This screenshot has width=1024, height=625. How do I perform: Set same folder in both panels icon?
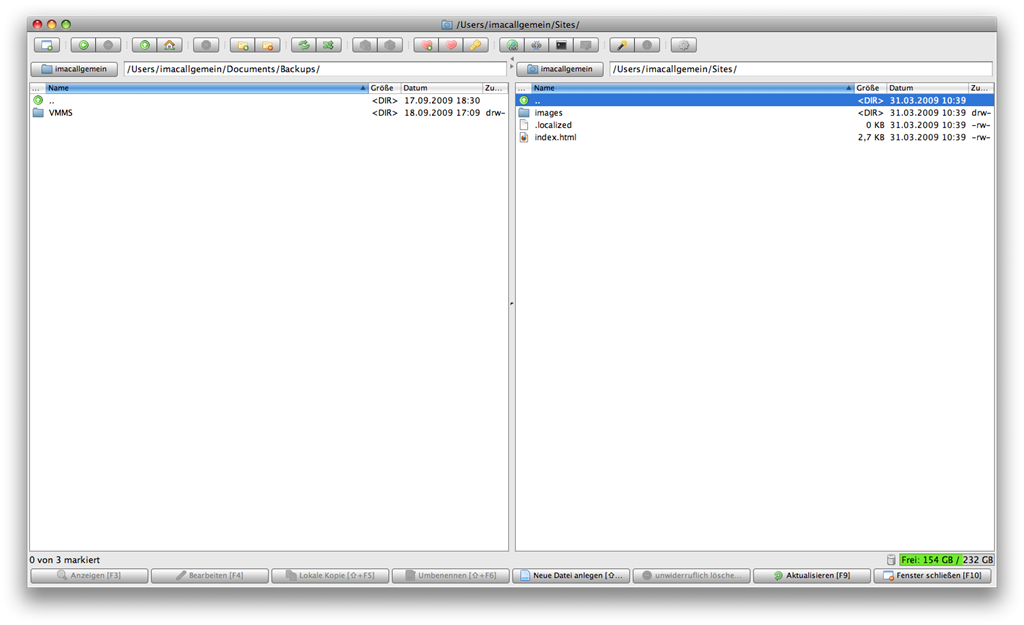[328, 45]
